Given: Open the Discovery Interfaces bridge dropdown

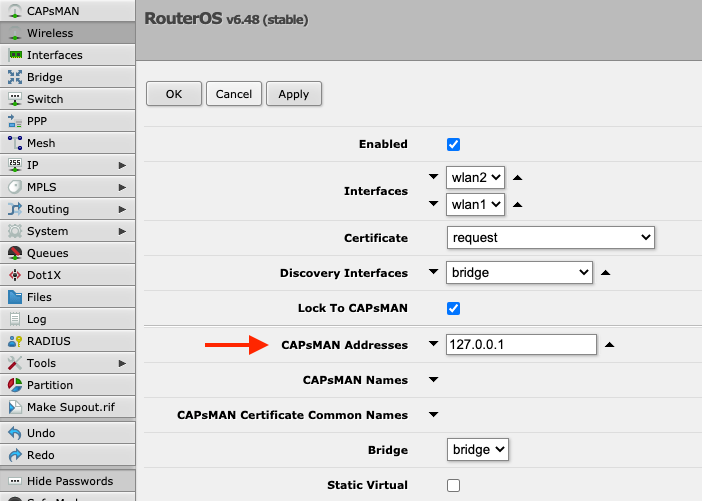Looking at the screenshot, I should click(x=519, y=272).
